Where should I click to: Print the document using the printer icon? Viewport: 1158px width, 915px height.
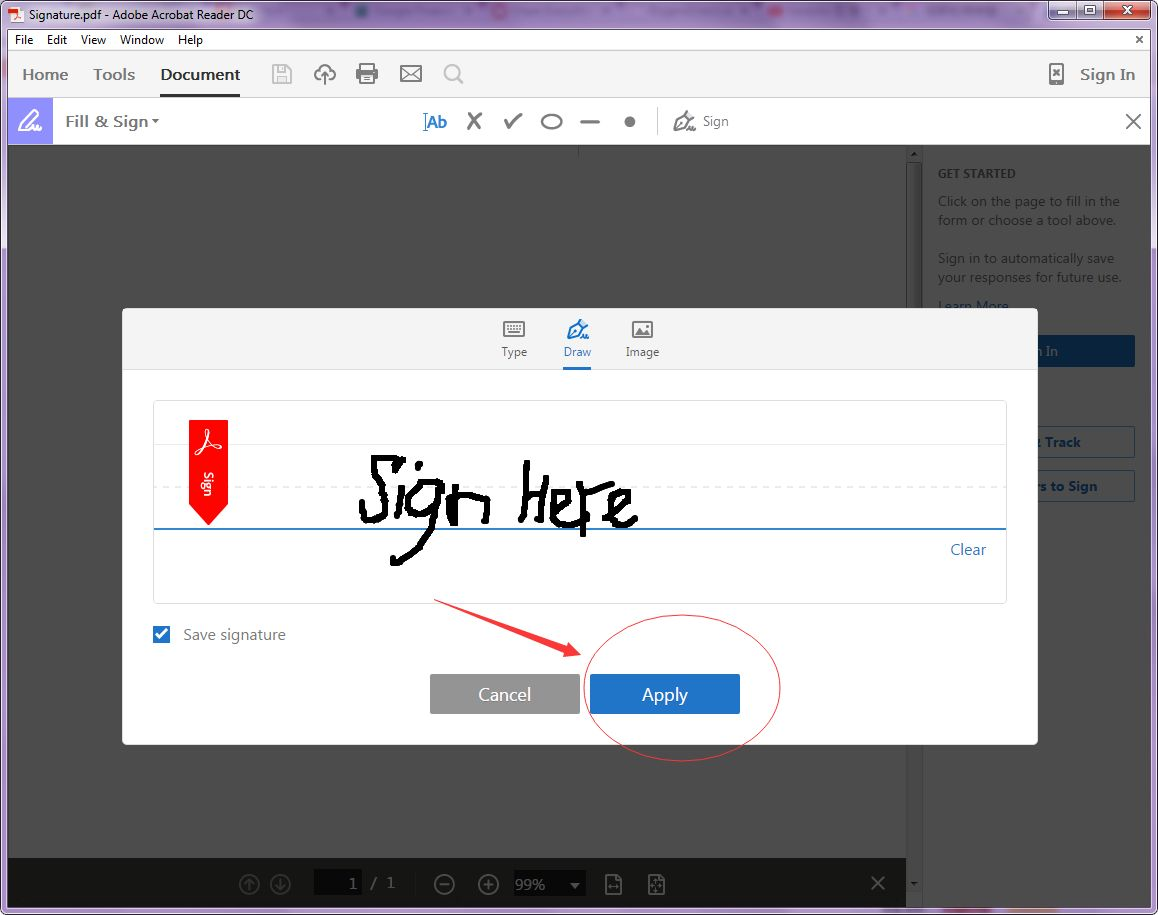(367, 74)
